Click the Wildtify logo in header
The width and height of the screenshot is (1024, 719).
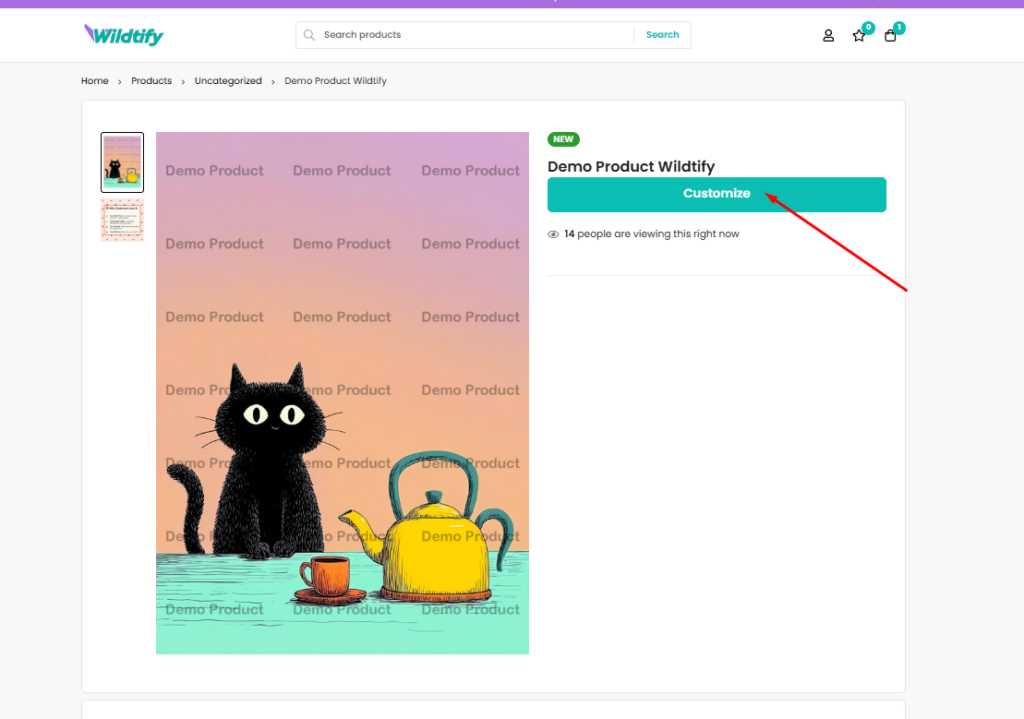(x=124, y=35)
